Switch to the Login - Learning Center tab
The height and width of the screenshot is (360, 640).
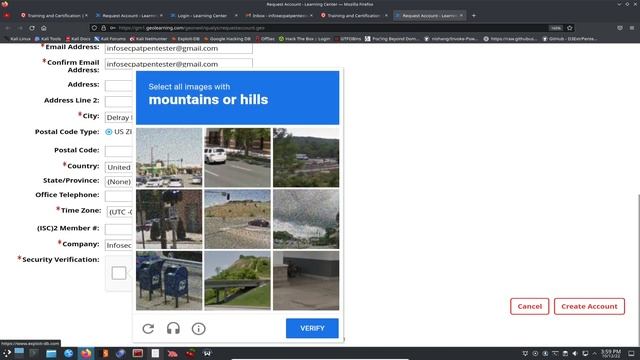[x=202, y=16]
